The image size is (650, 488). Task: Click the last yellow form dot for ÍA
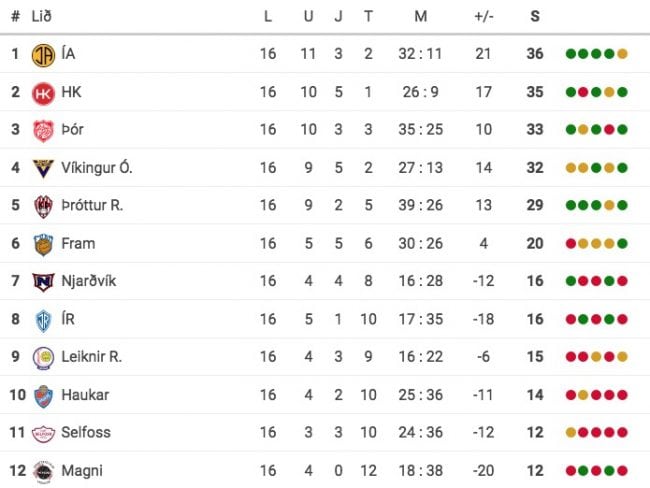coord(622,54)
